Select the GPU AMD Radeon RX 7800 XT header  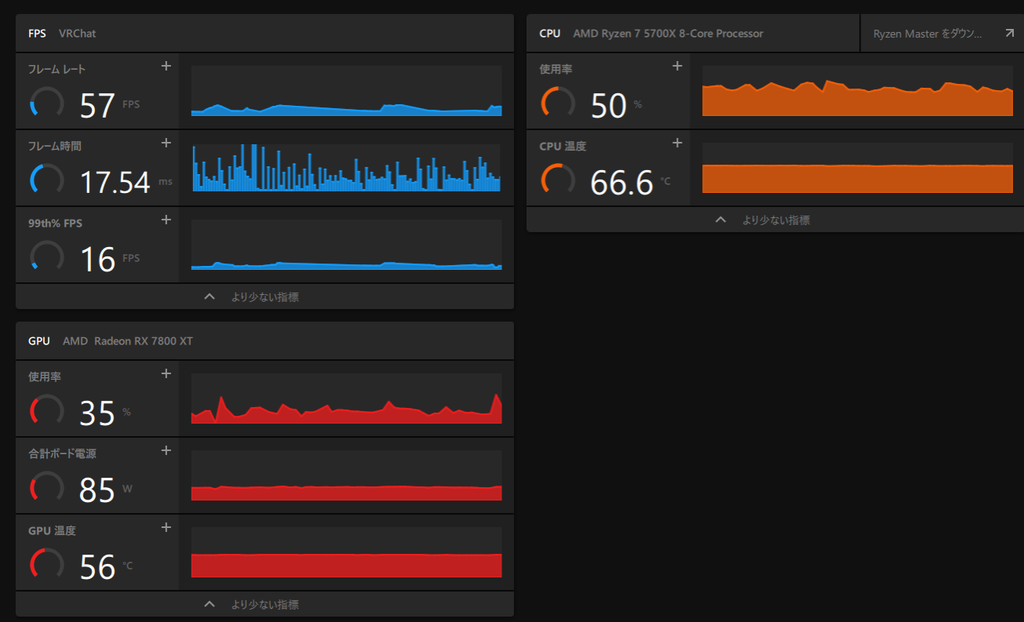pyautogui.click(x=264, y=340)
